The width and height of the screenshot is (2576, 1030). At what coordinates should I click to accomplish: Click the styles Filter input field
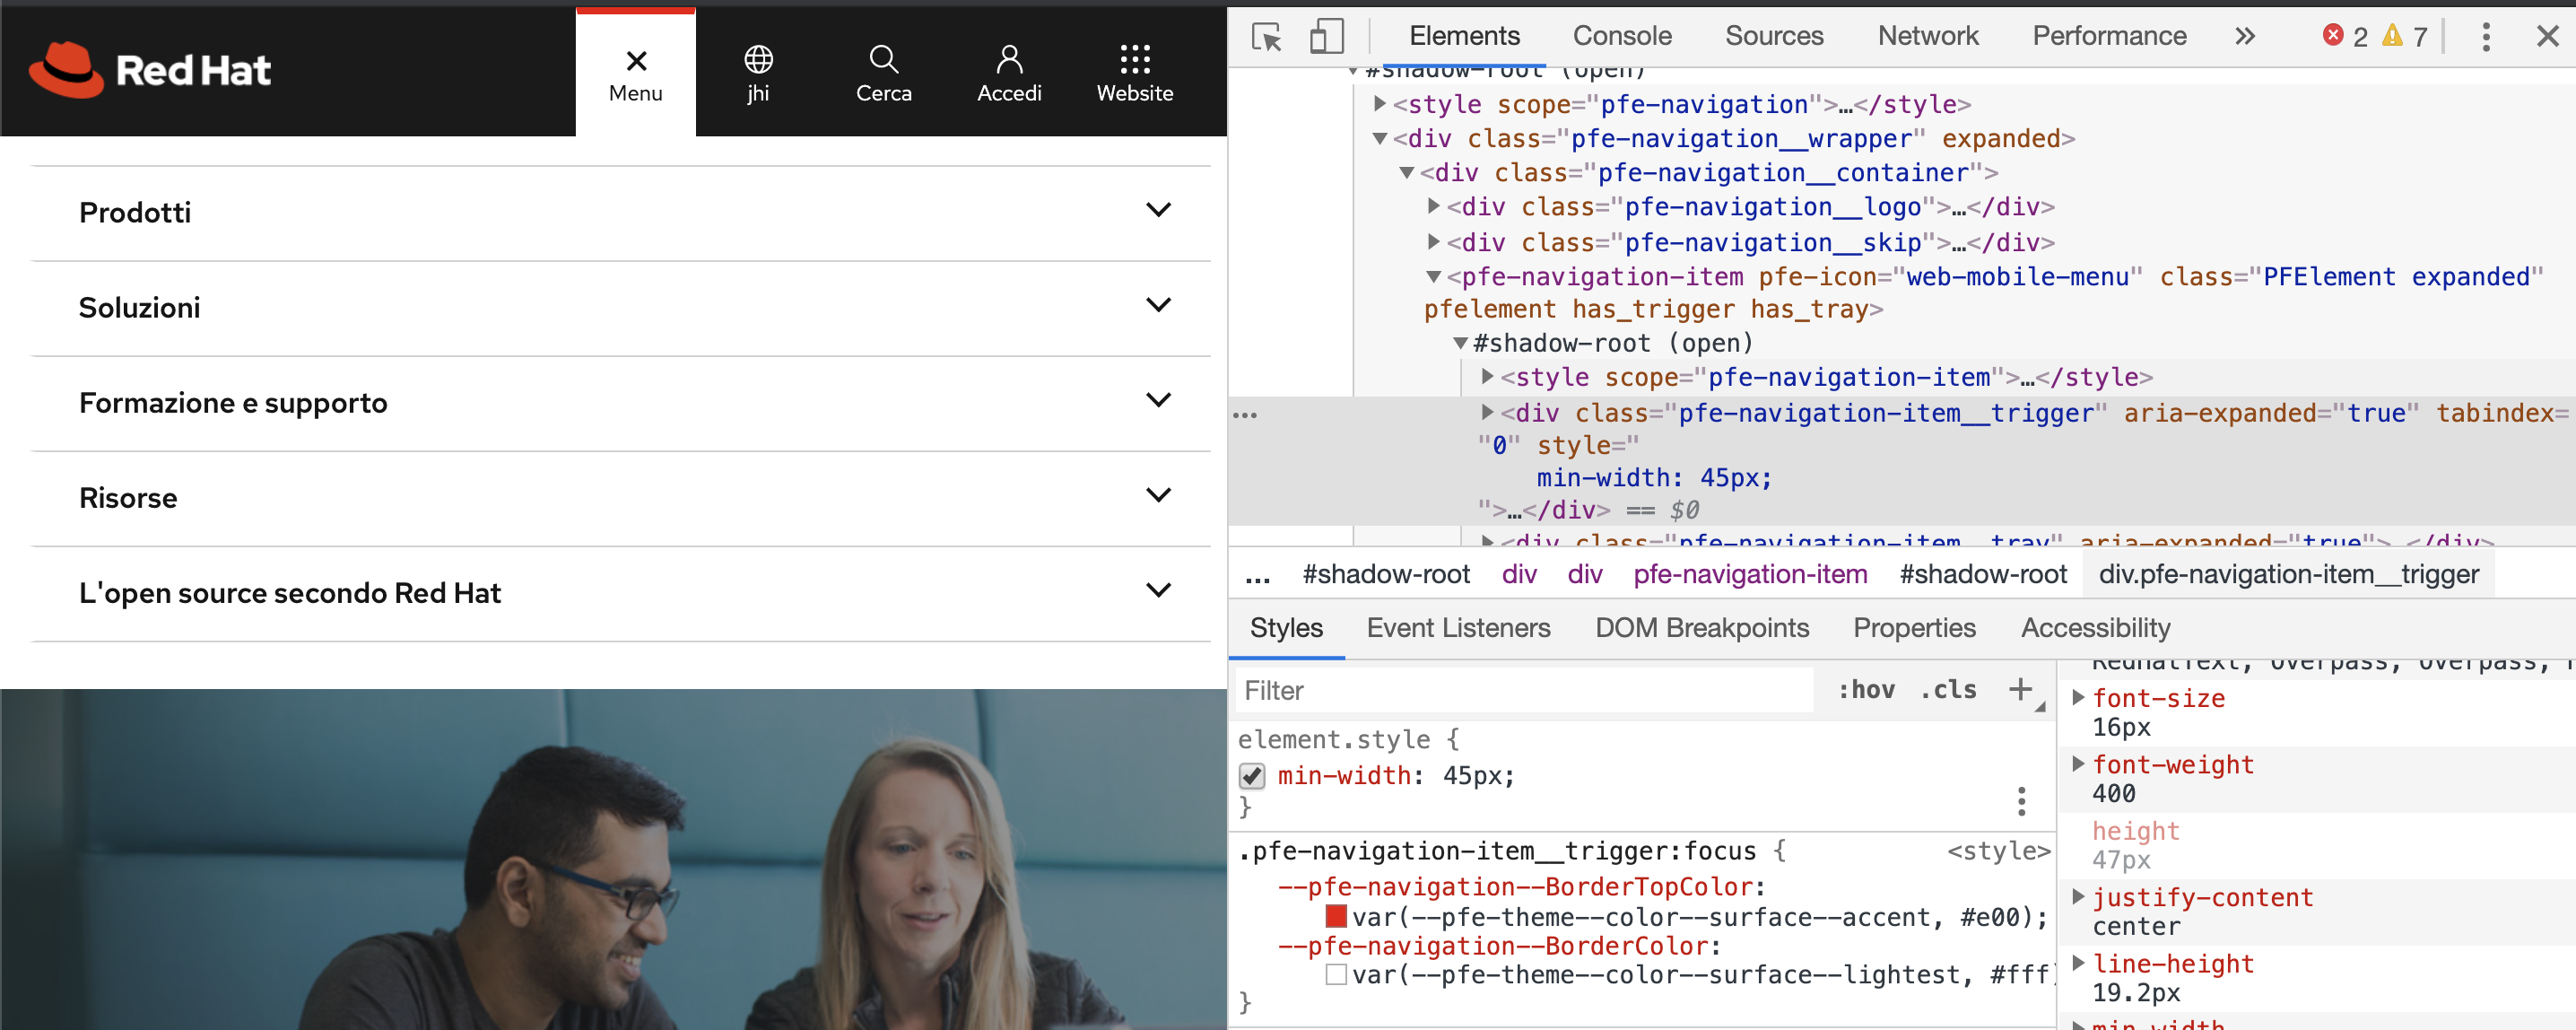1520,690
